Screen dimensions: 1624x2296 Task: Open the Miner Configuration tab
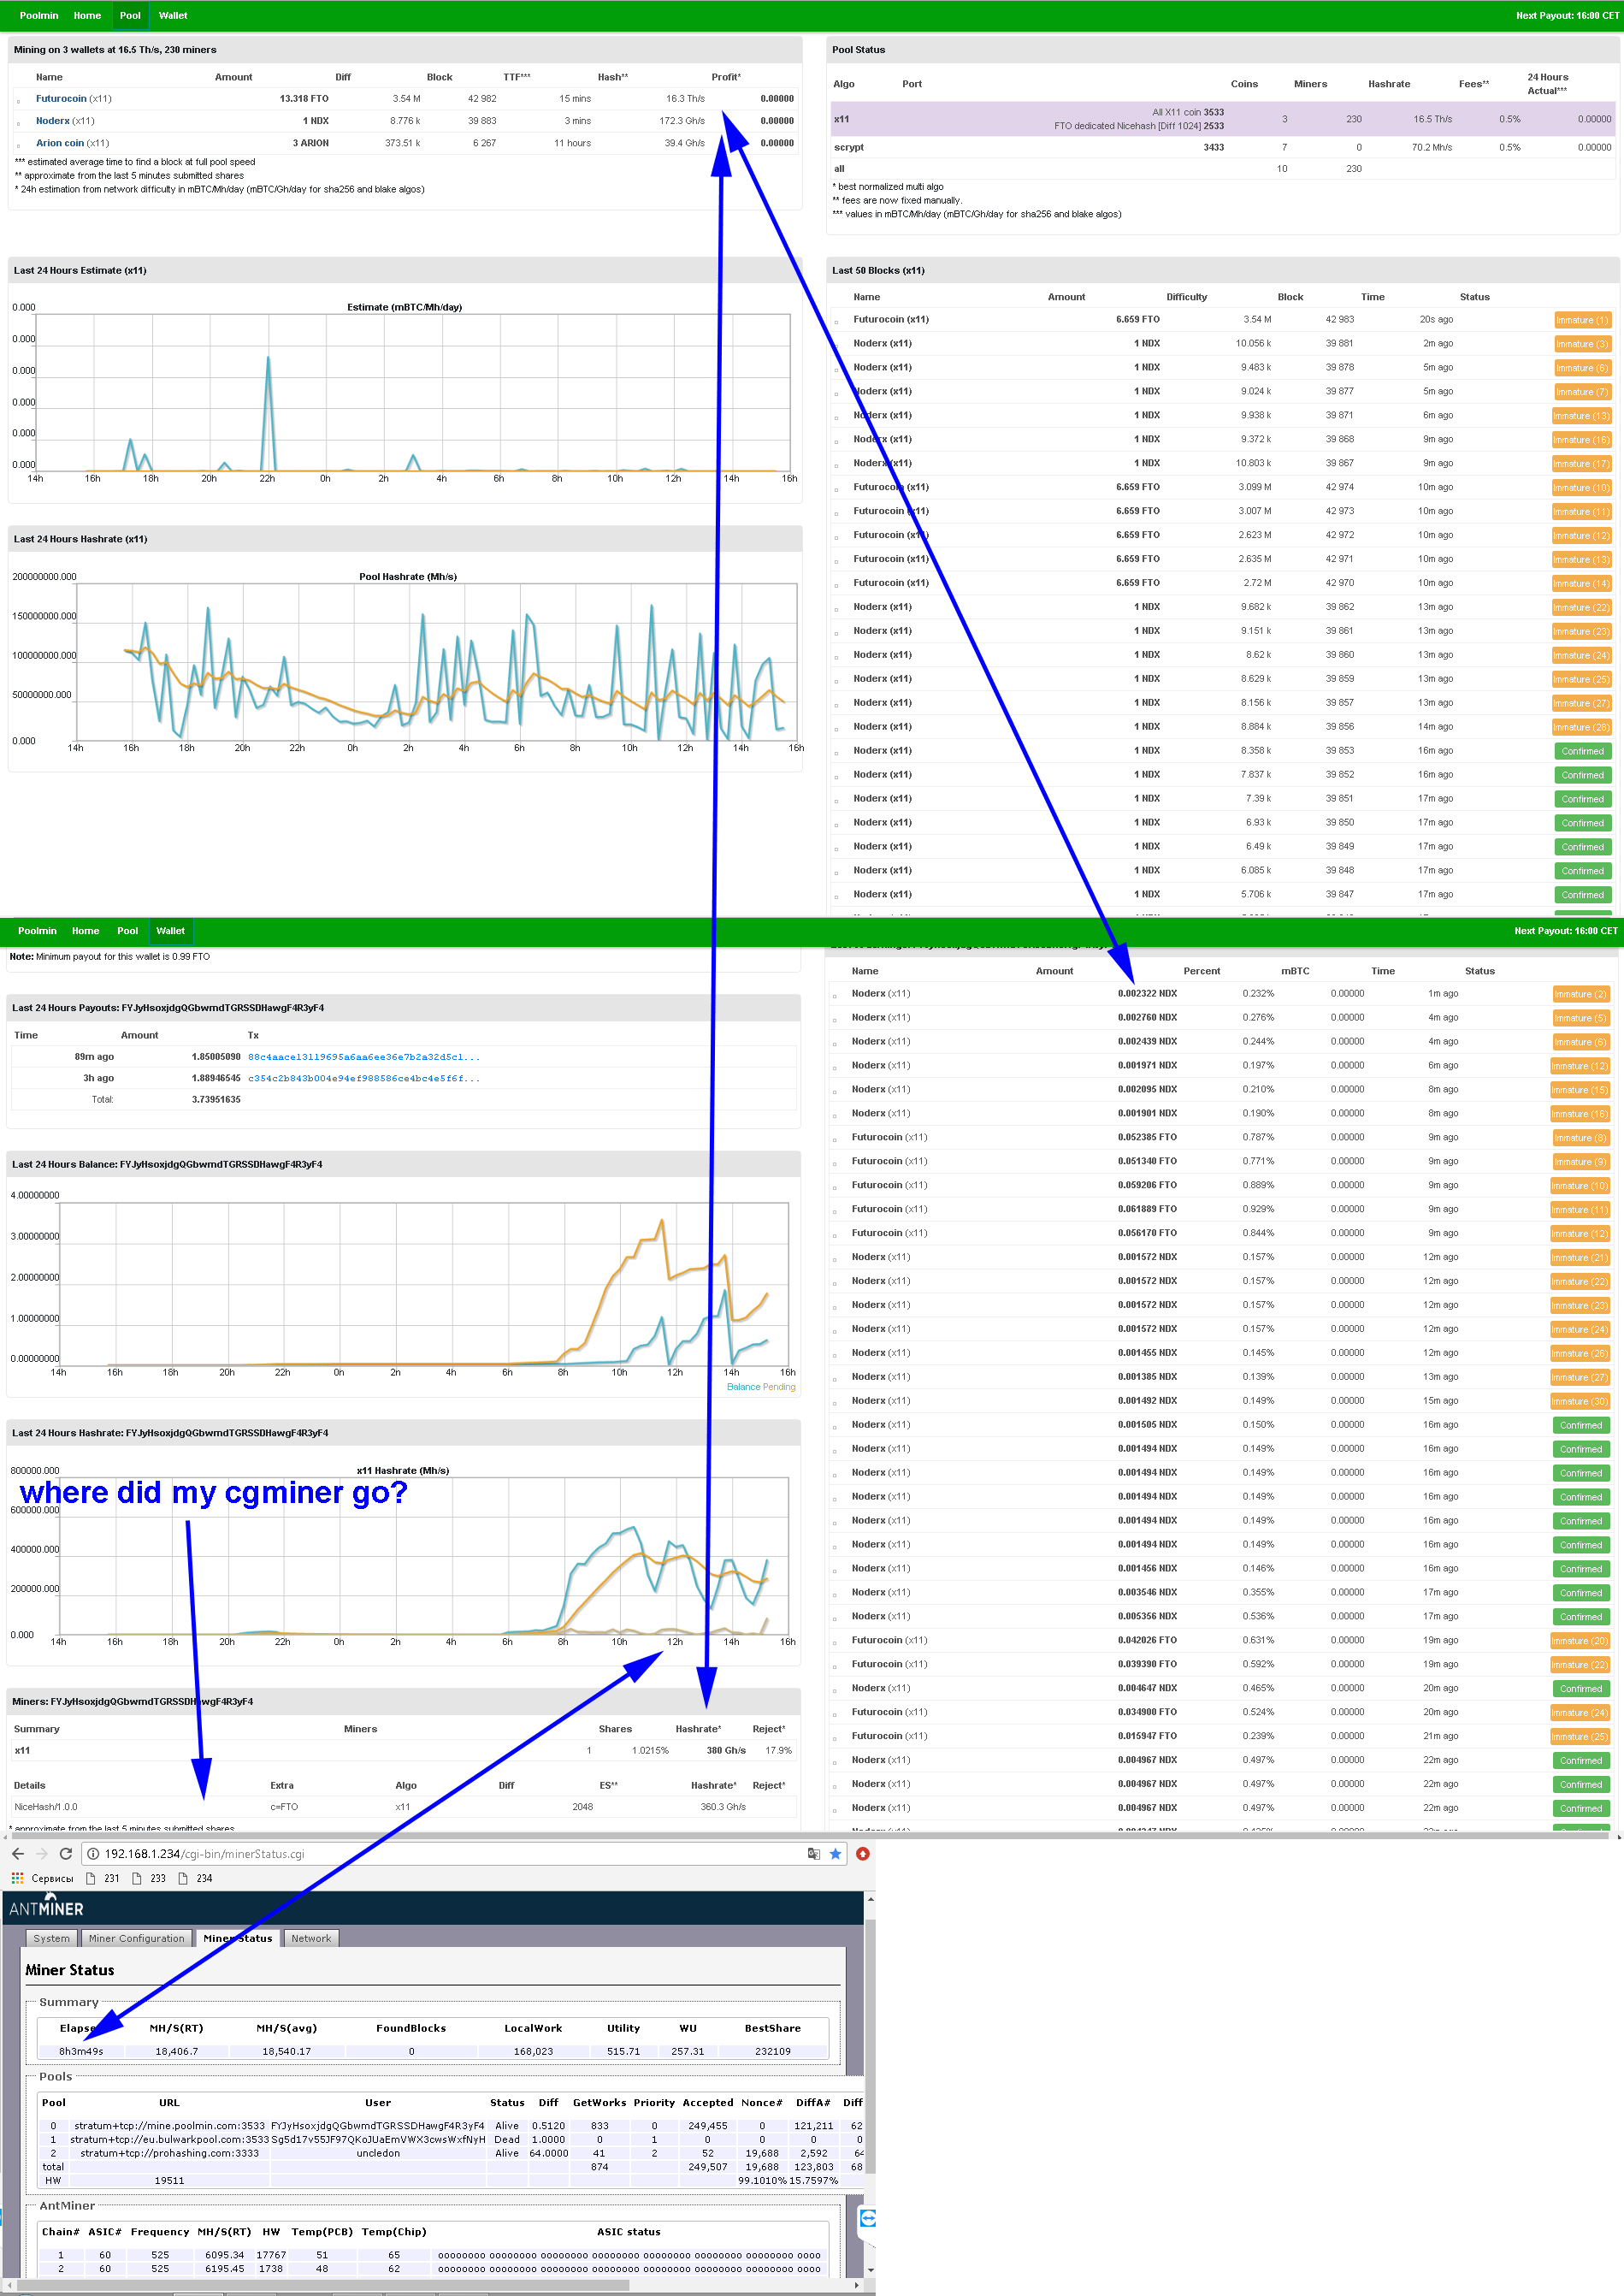click(x=137, y=1938)
